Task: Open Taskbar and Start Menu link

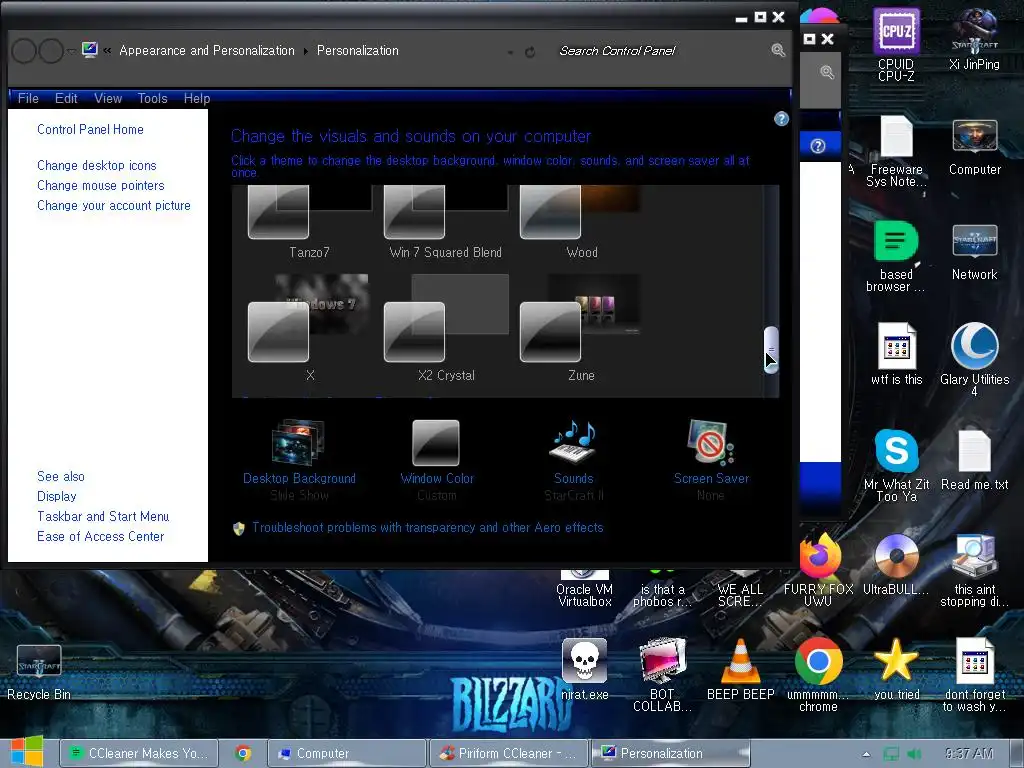Action: (x=103, y=517)
